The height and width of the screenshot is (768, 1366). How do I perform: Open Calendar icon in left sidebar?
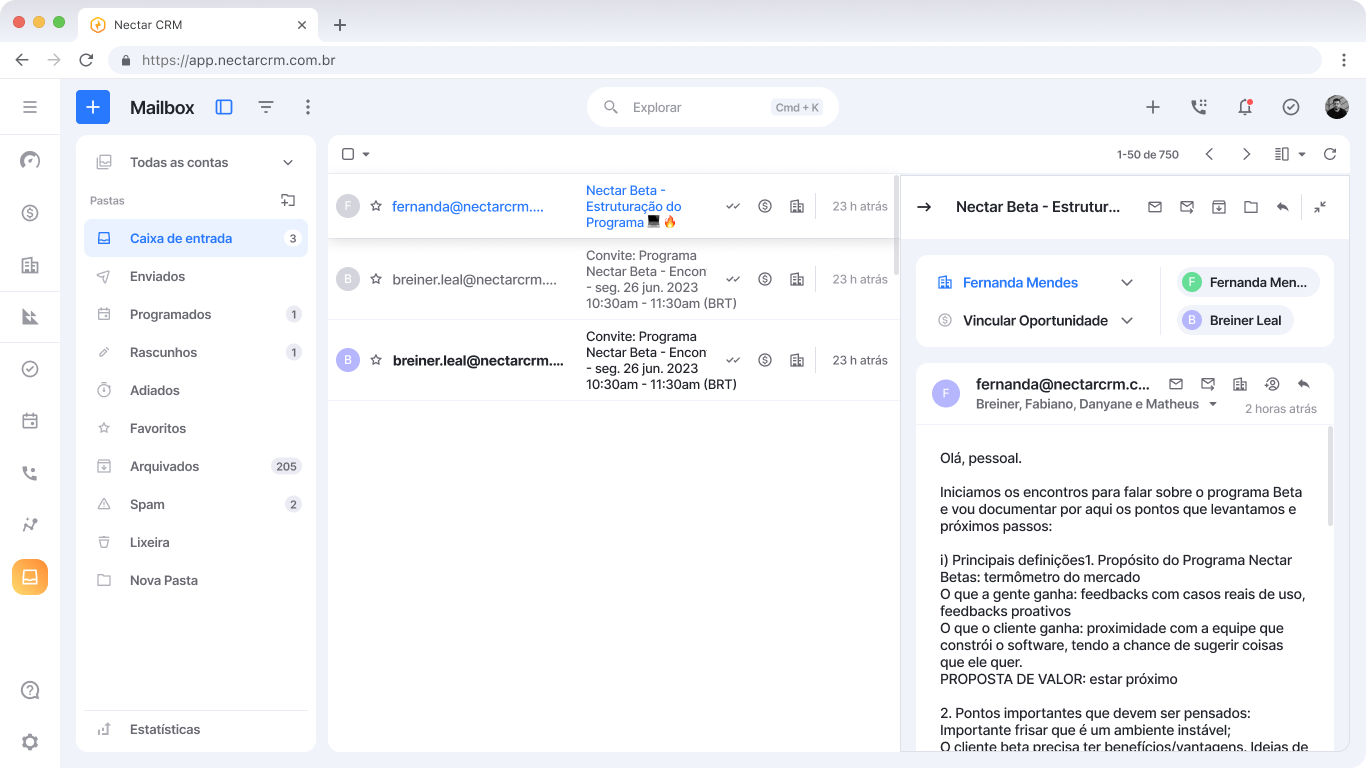click(x=30, y=421)
